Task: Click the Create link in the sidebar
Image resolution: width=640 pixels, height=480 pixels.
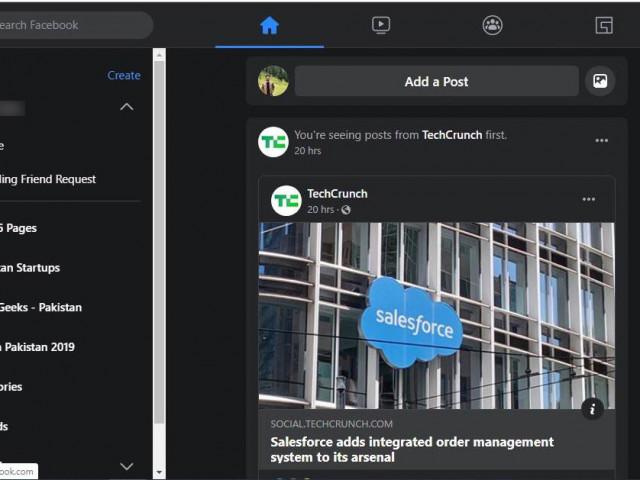Action: point(124,76)
